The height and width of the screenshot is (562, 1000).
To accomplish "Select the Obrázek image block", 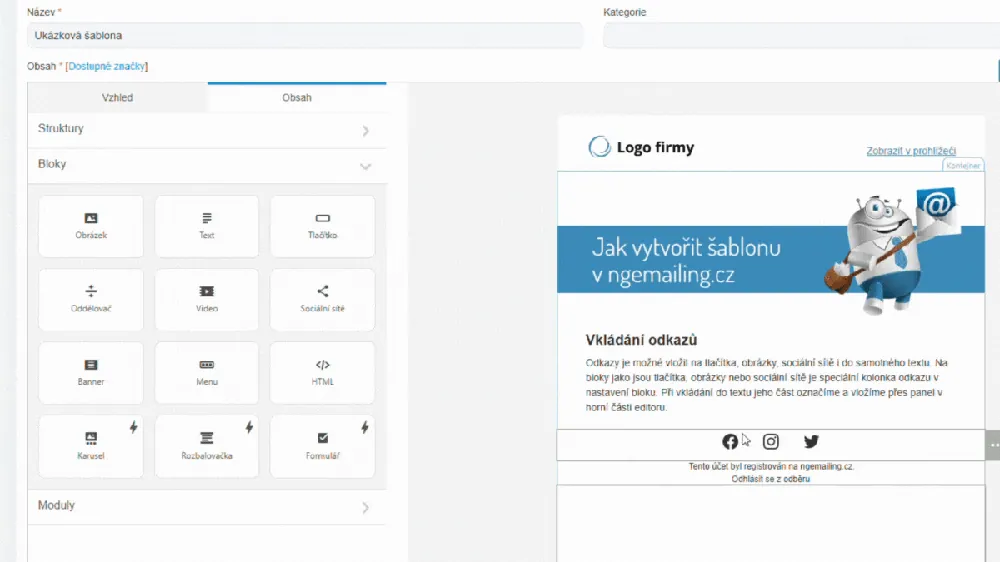I will click(x=91, y=225).
